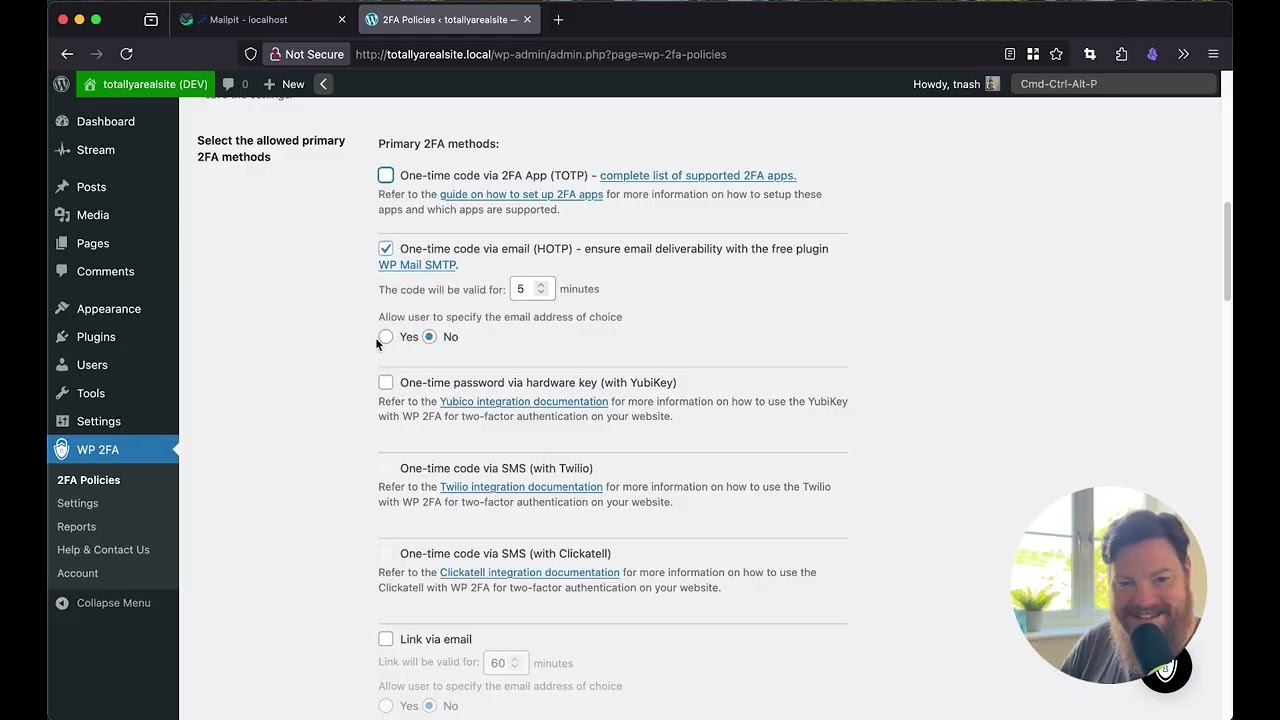Click the WordPress logo in admin bar
Screen dimensions: 1280x720
pyautogui.click(x=62, y=84)
